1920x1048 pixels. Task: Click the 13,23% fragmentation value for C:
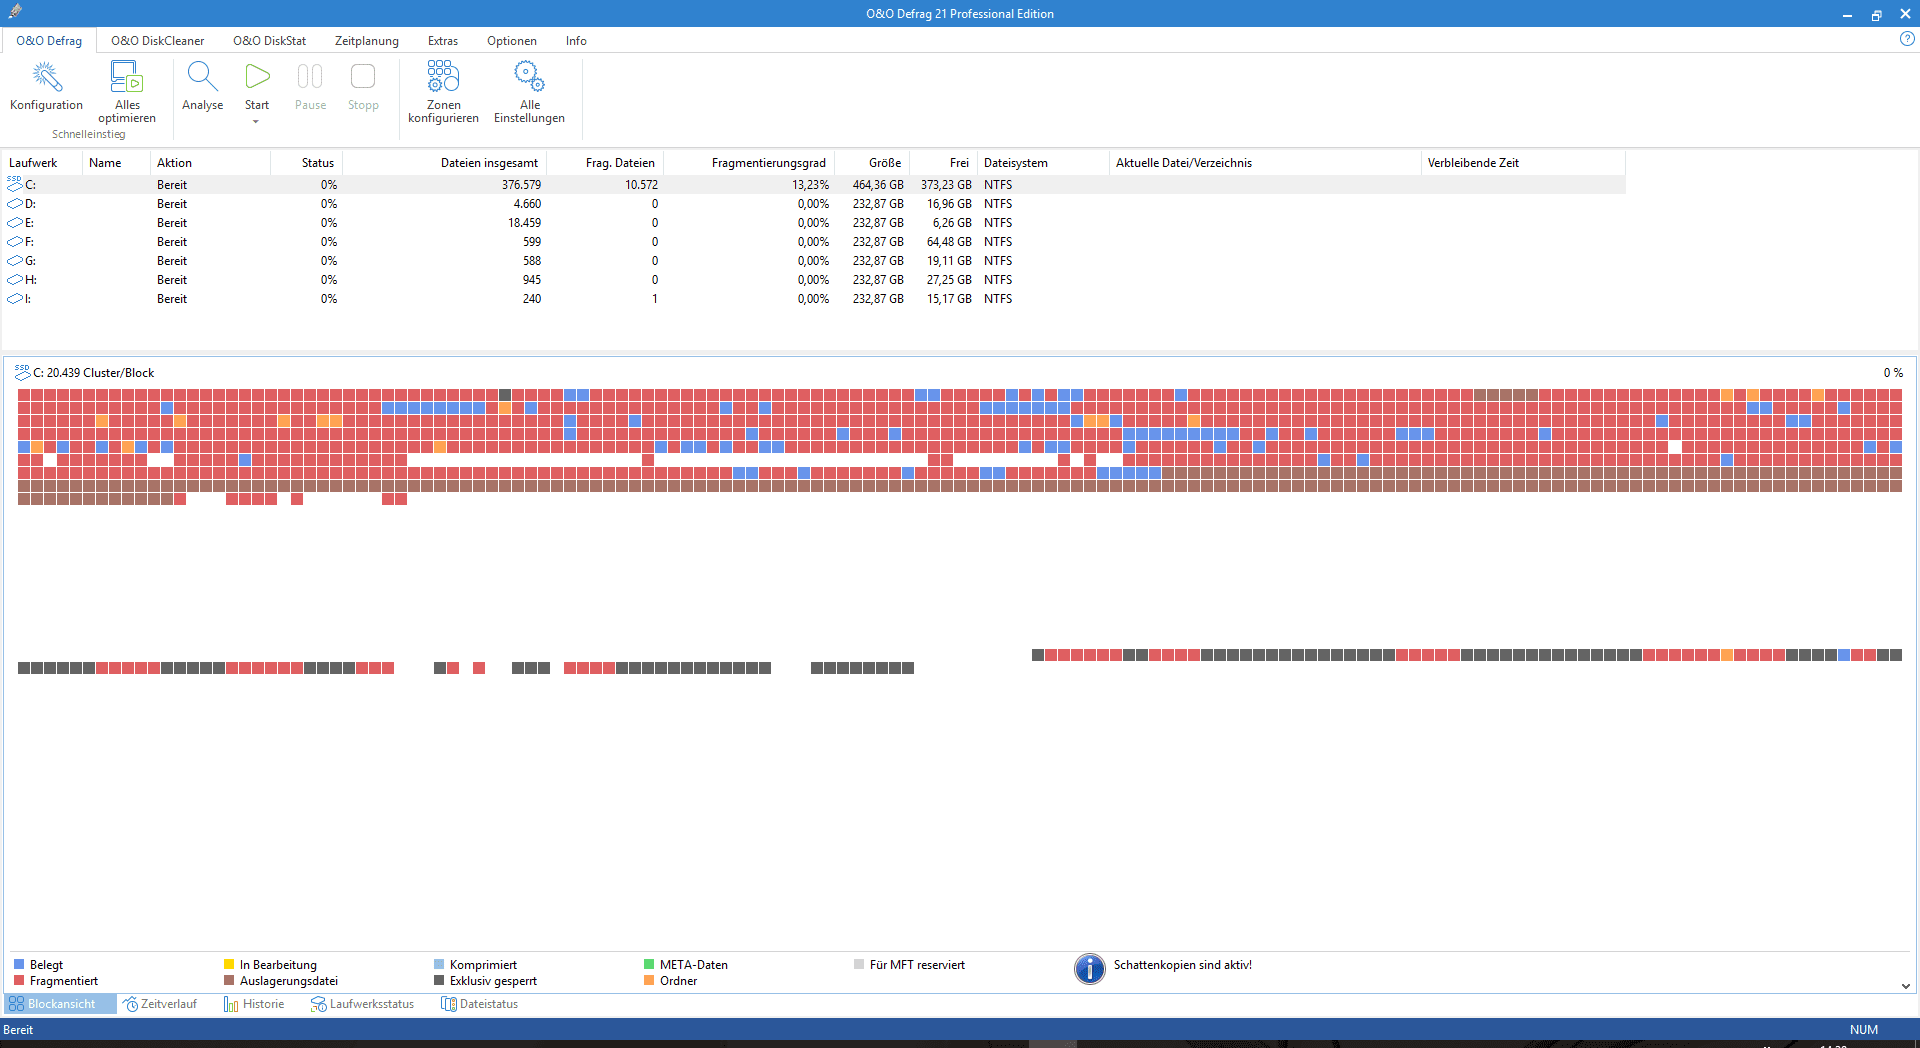tap(810, 185)
